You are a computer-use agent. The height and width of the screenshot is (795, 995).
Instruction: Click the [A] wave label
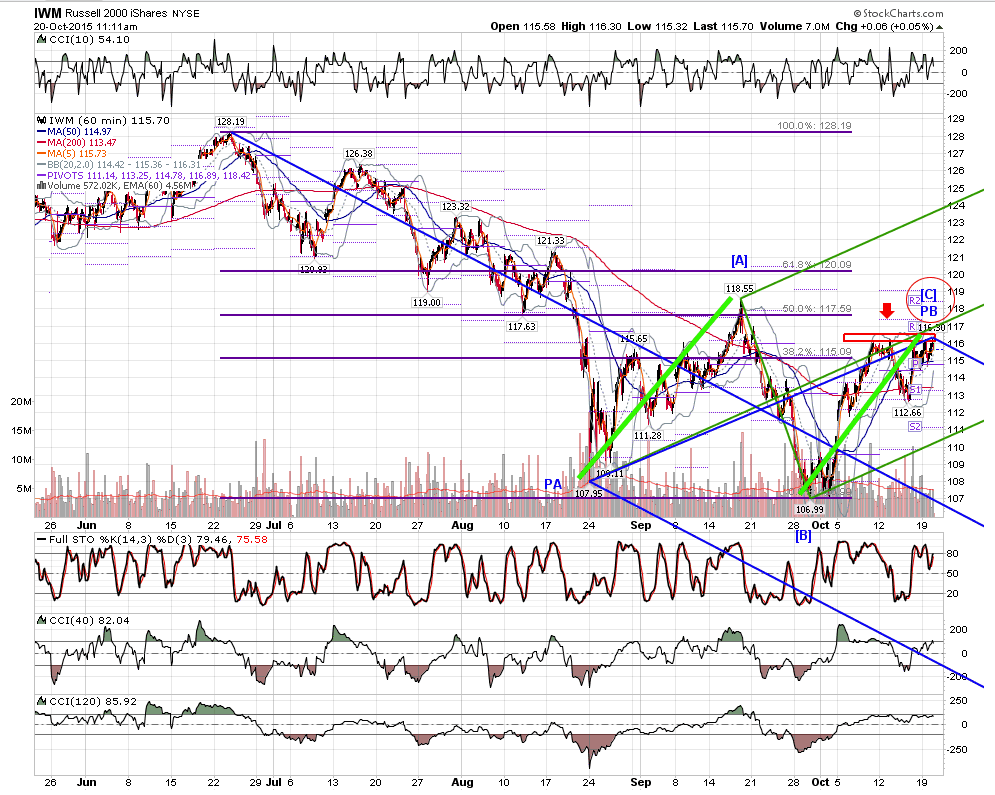[x=739, y=261]
